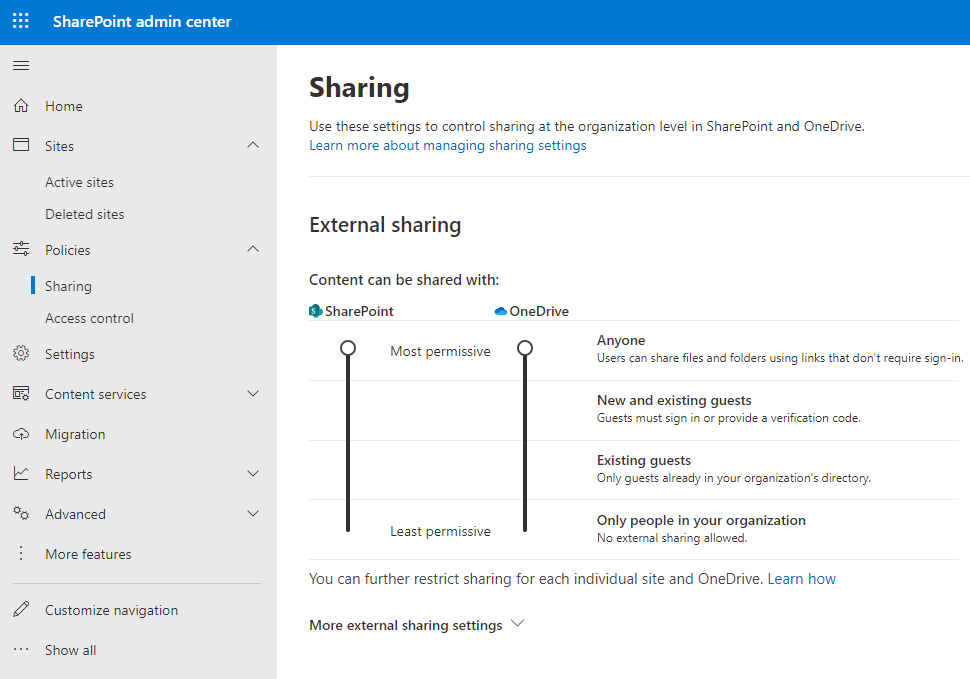Collapse the Policies section chevron
This screenshot has width=970, height=679.
click(253, 249)
